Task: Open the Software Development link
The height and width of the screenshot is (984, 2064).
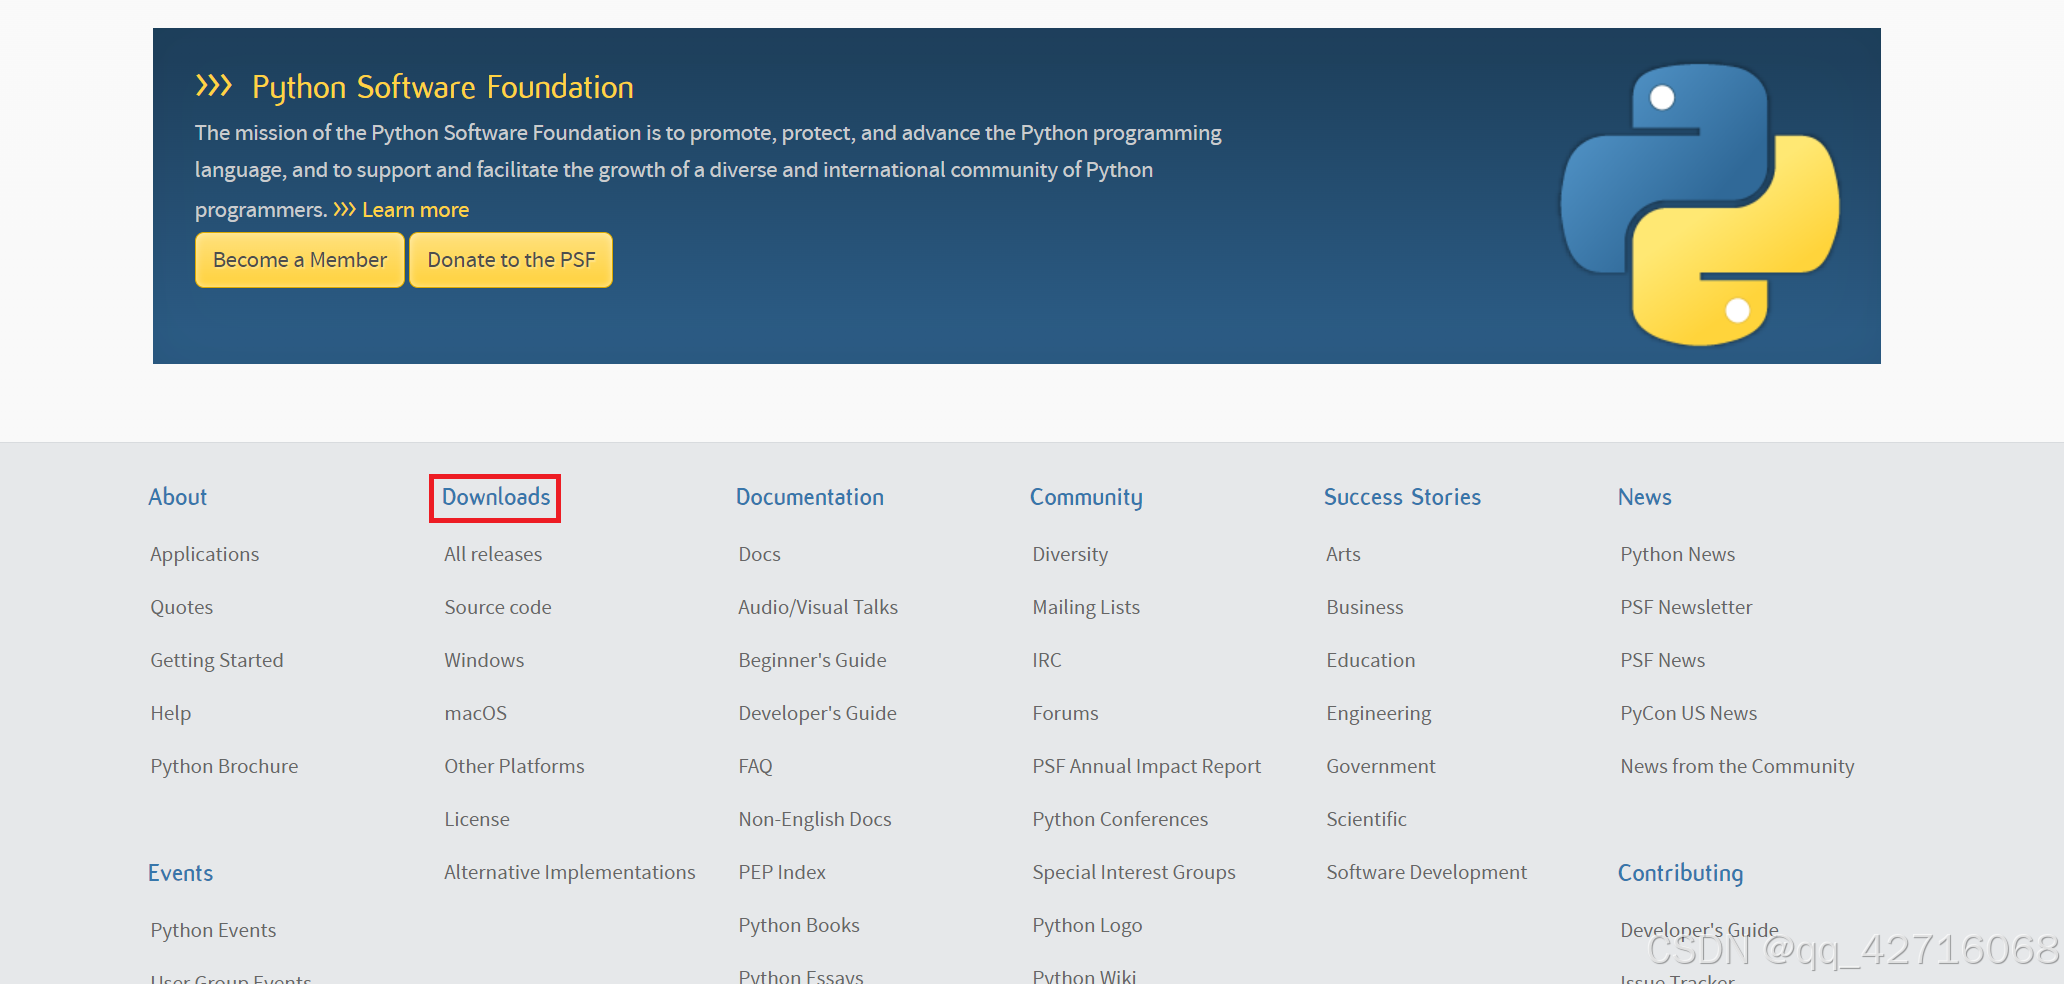Action: point(1427,872)
